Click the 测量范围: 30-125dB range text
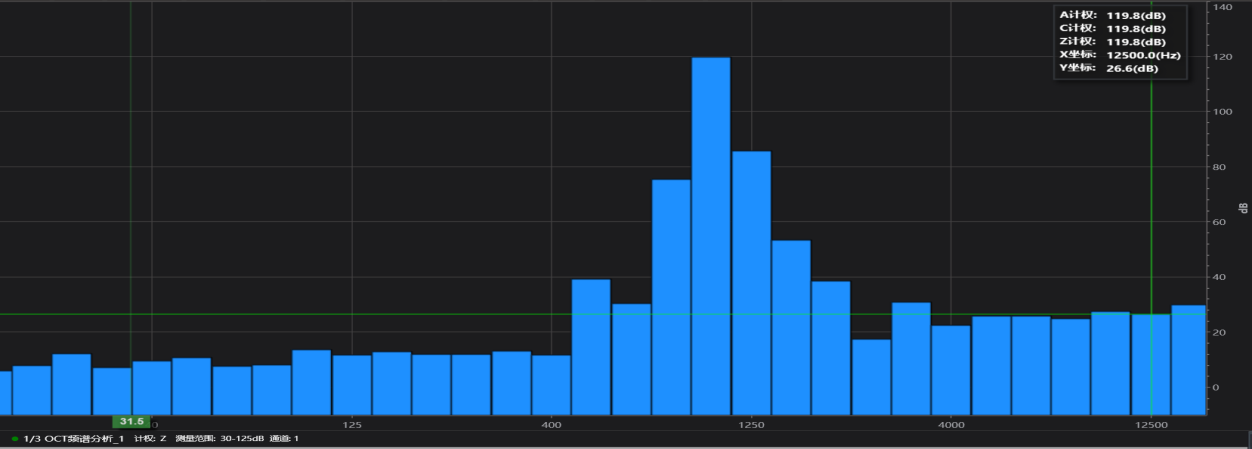 [218, 439]
